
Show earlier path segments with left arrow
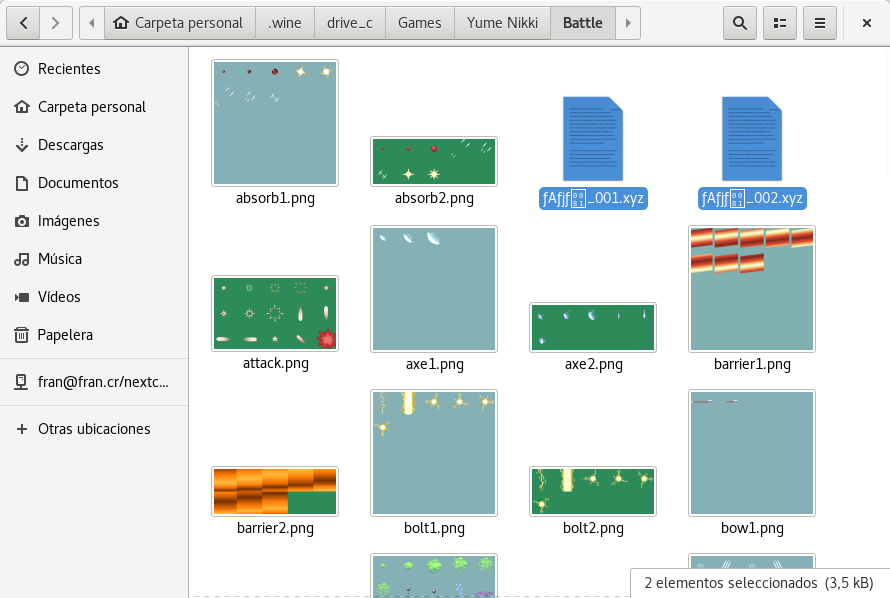[x=92, y=23]
